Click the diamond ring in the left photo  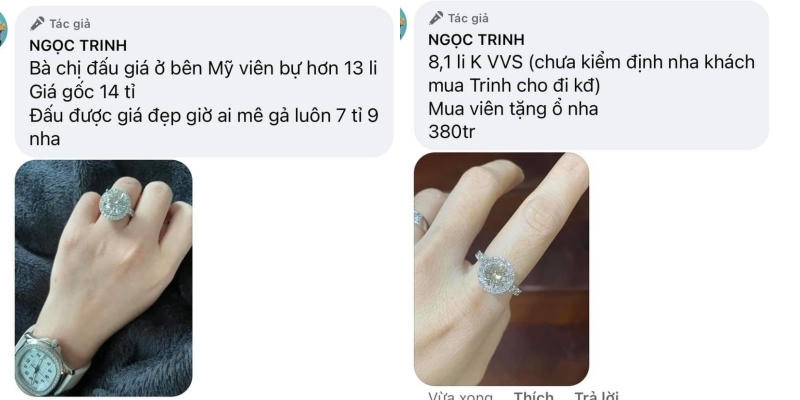(116, 204)
